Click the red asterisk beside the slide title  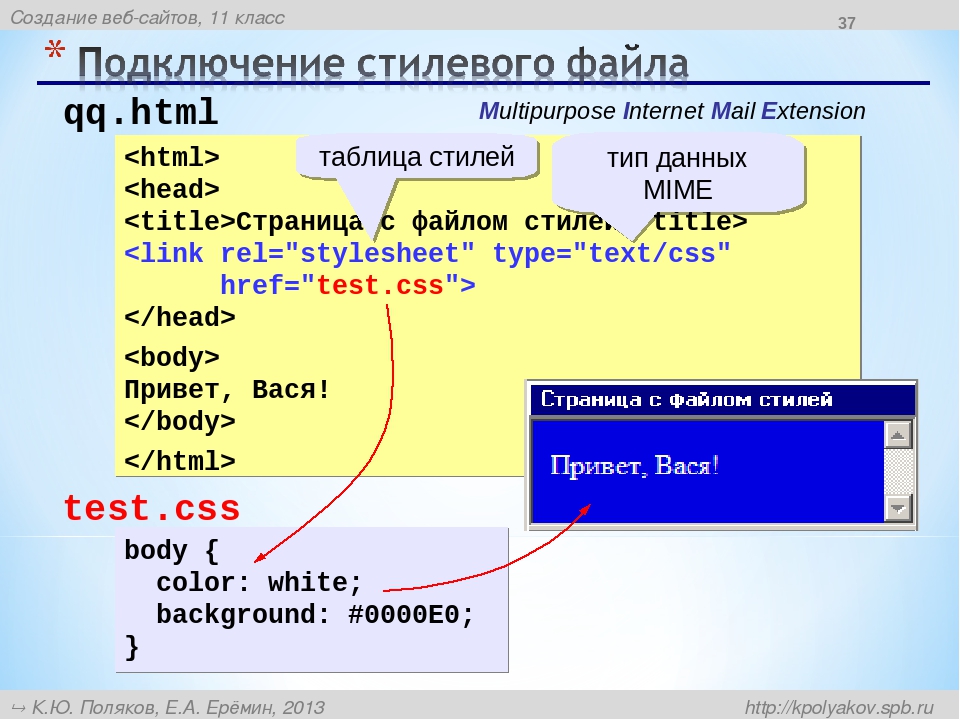pos(54,51)
